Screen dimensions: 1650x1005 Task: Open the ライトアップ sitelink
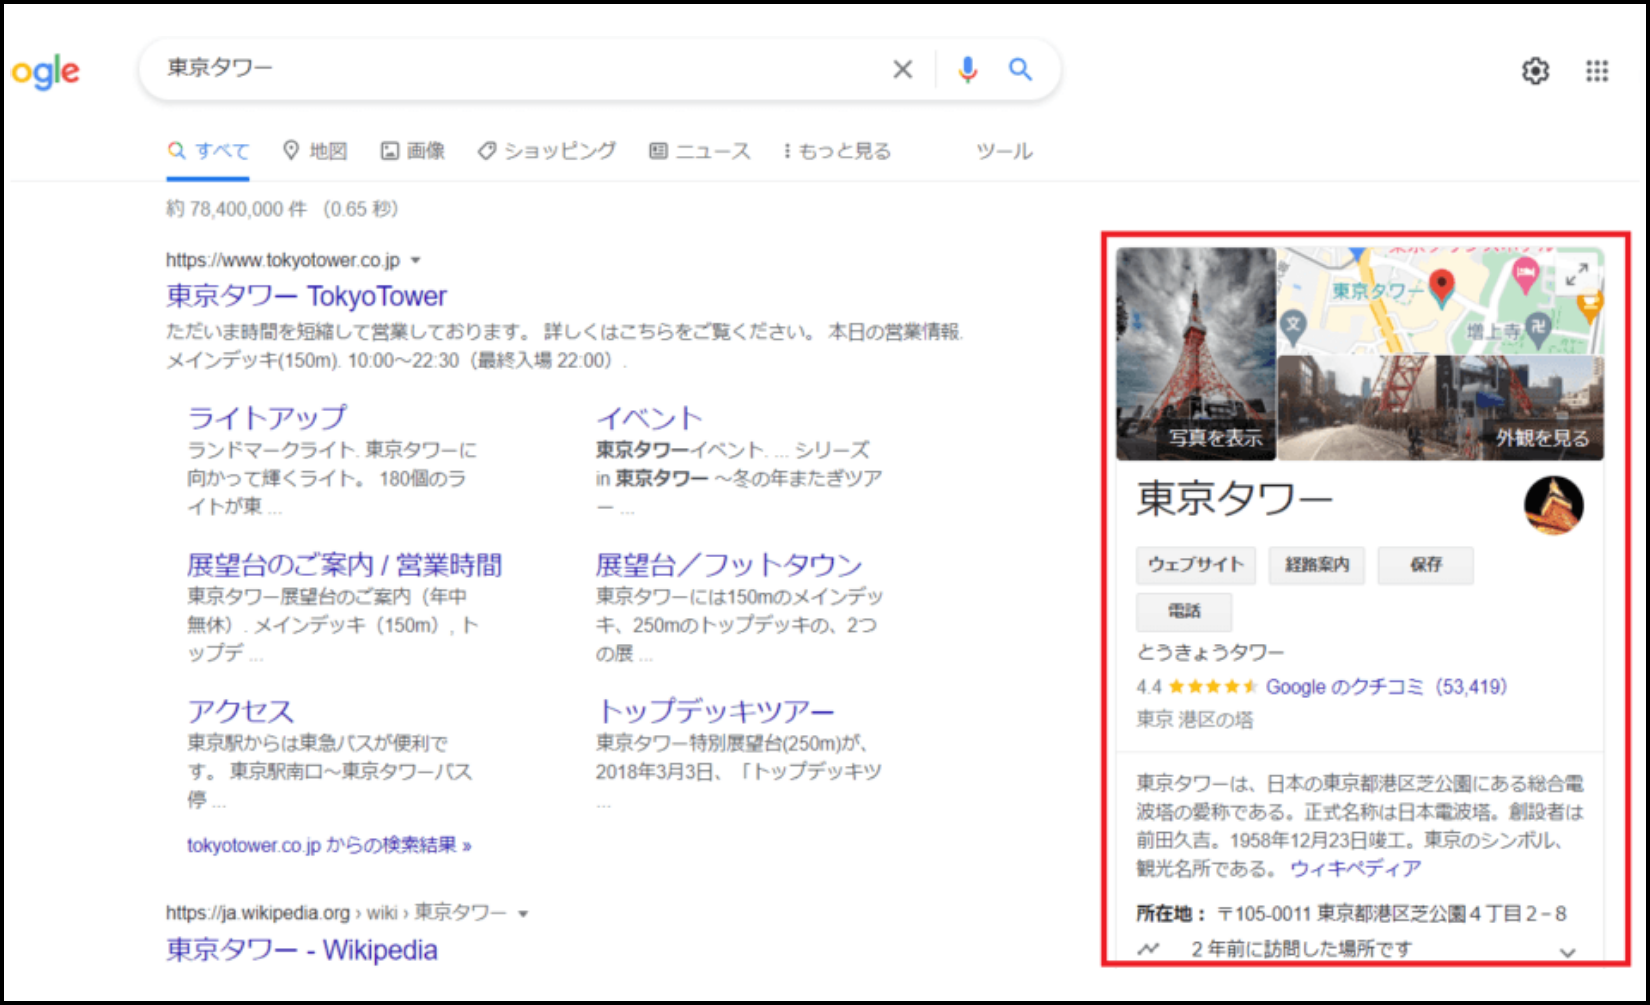(267, 417)
